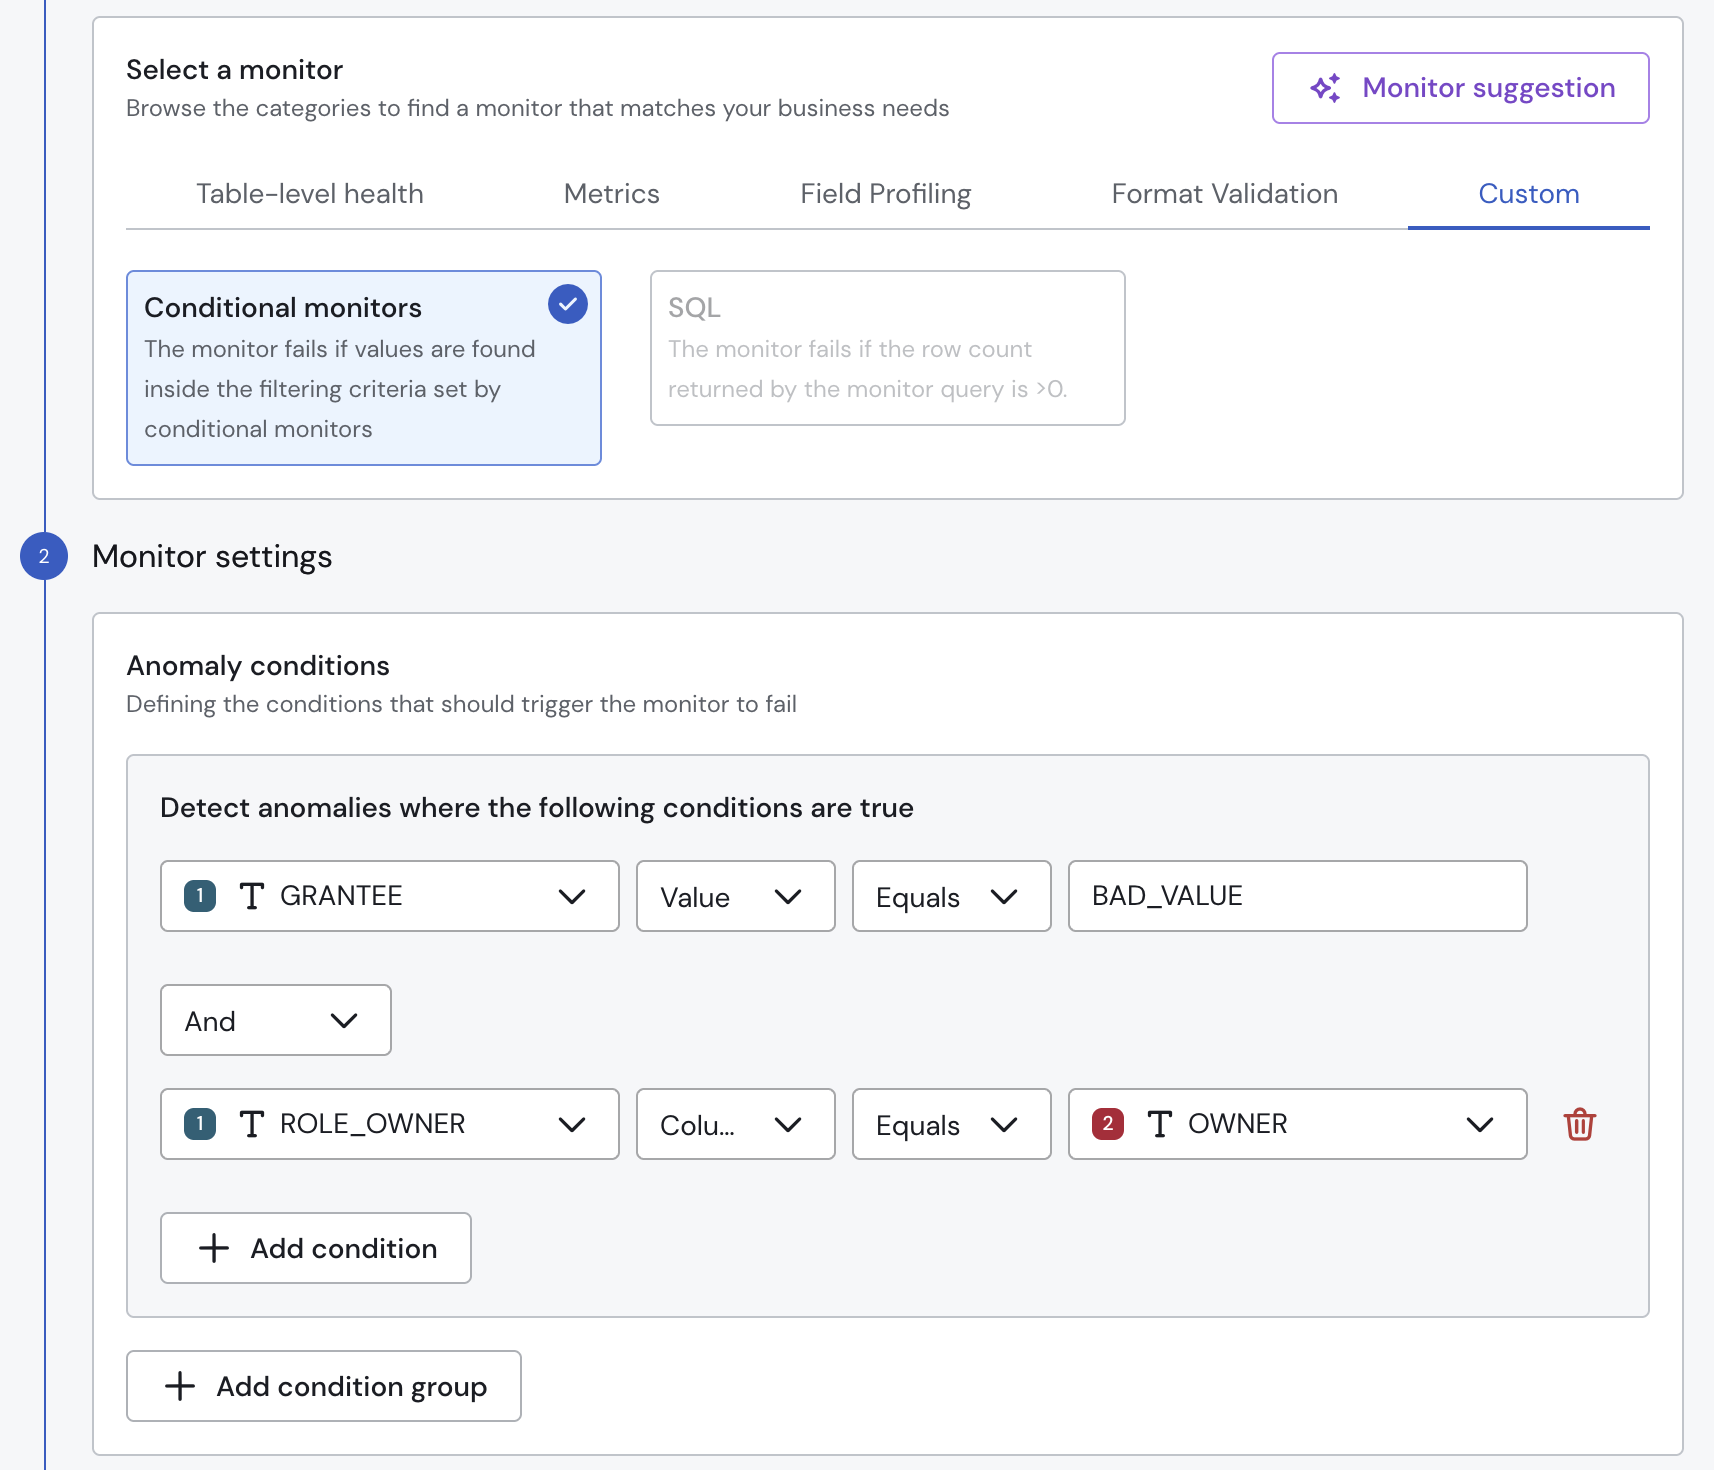Click the text-type icon beside GRANTEE
This screenshot has width=1714, height=1470.
click(x=252, y=896)
